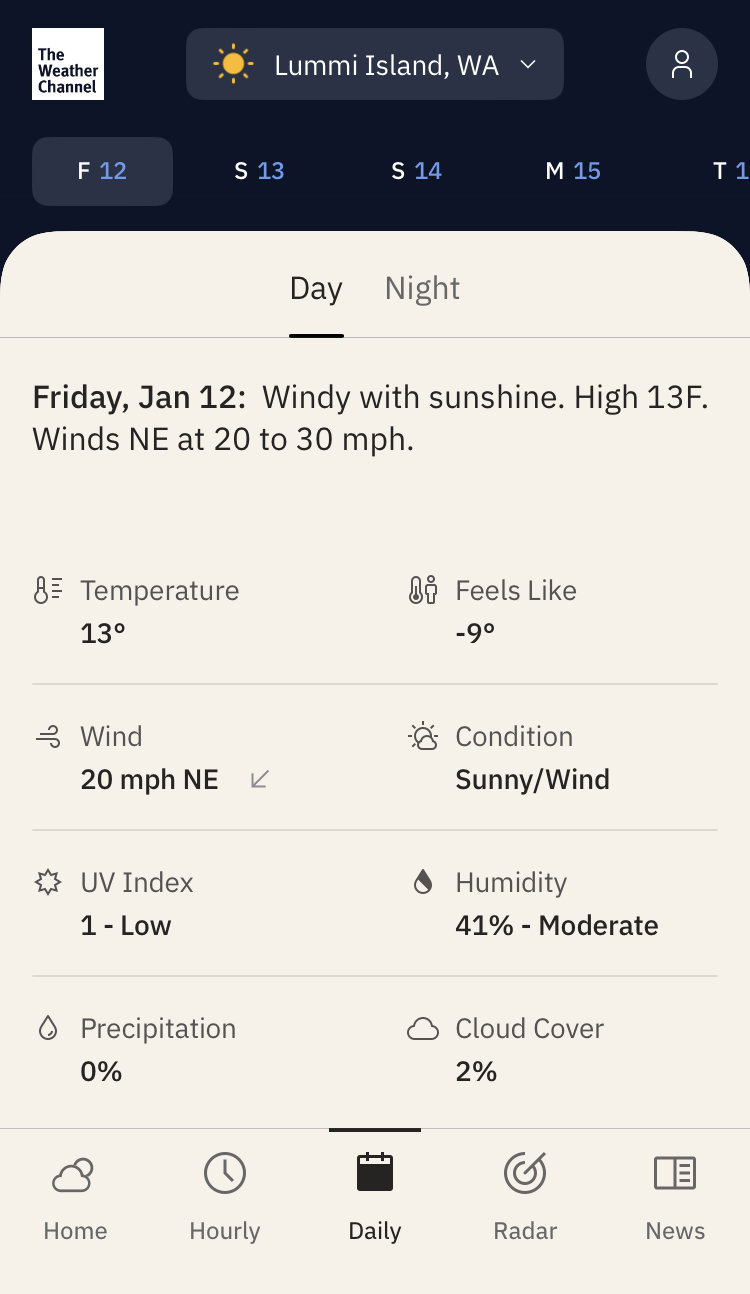Screen dimensions: 750x1294
Task: Open the Radar icon
Action: 525,1173
